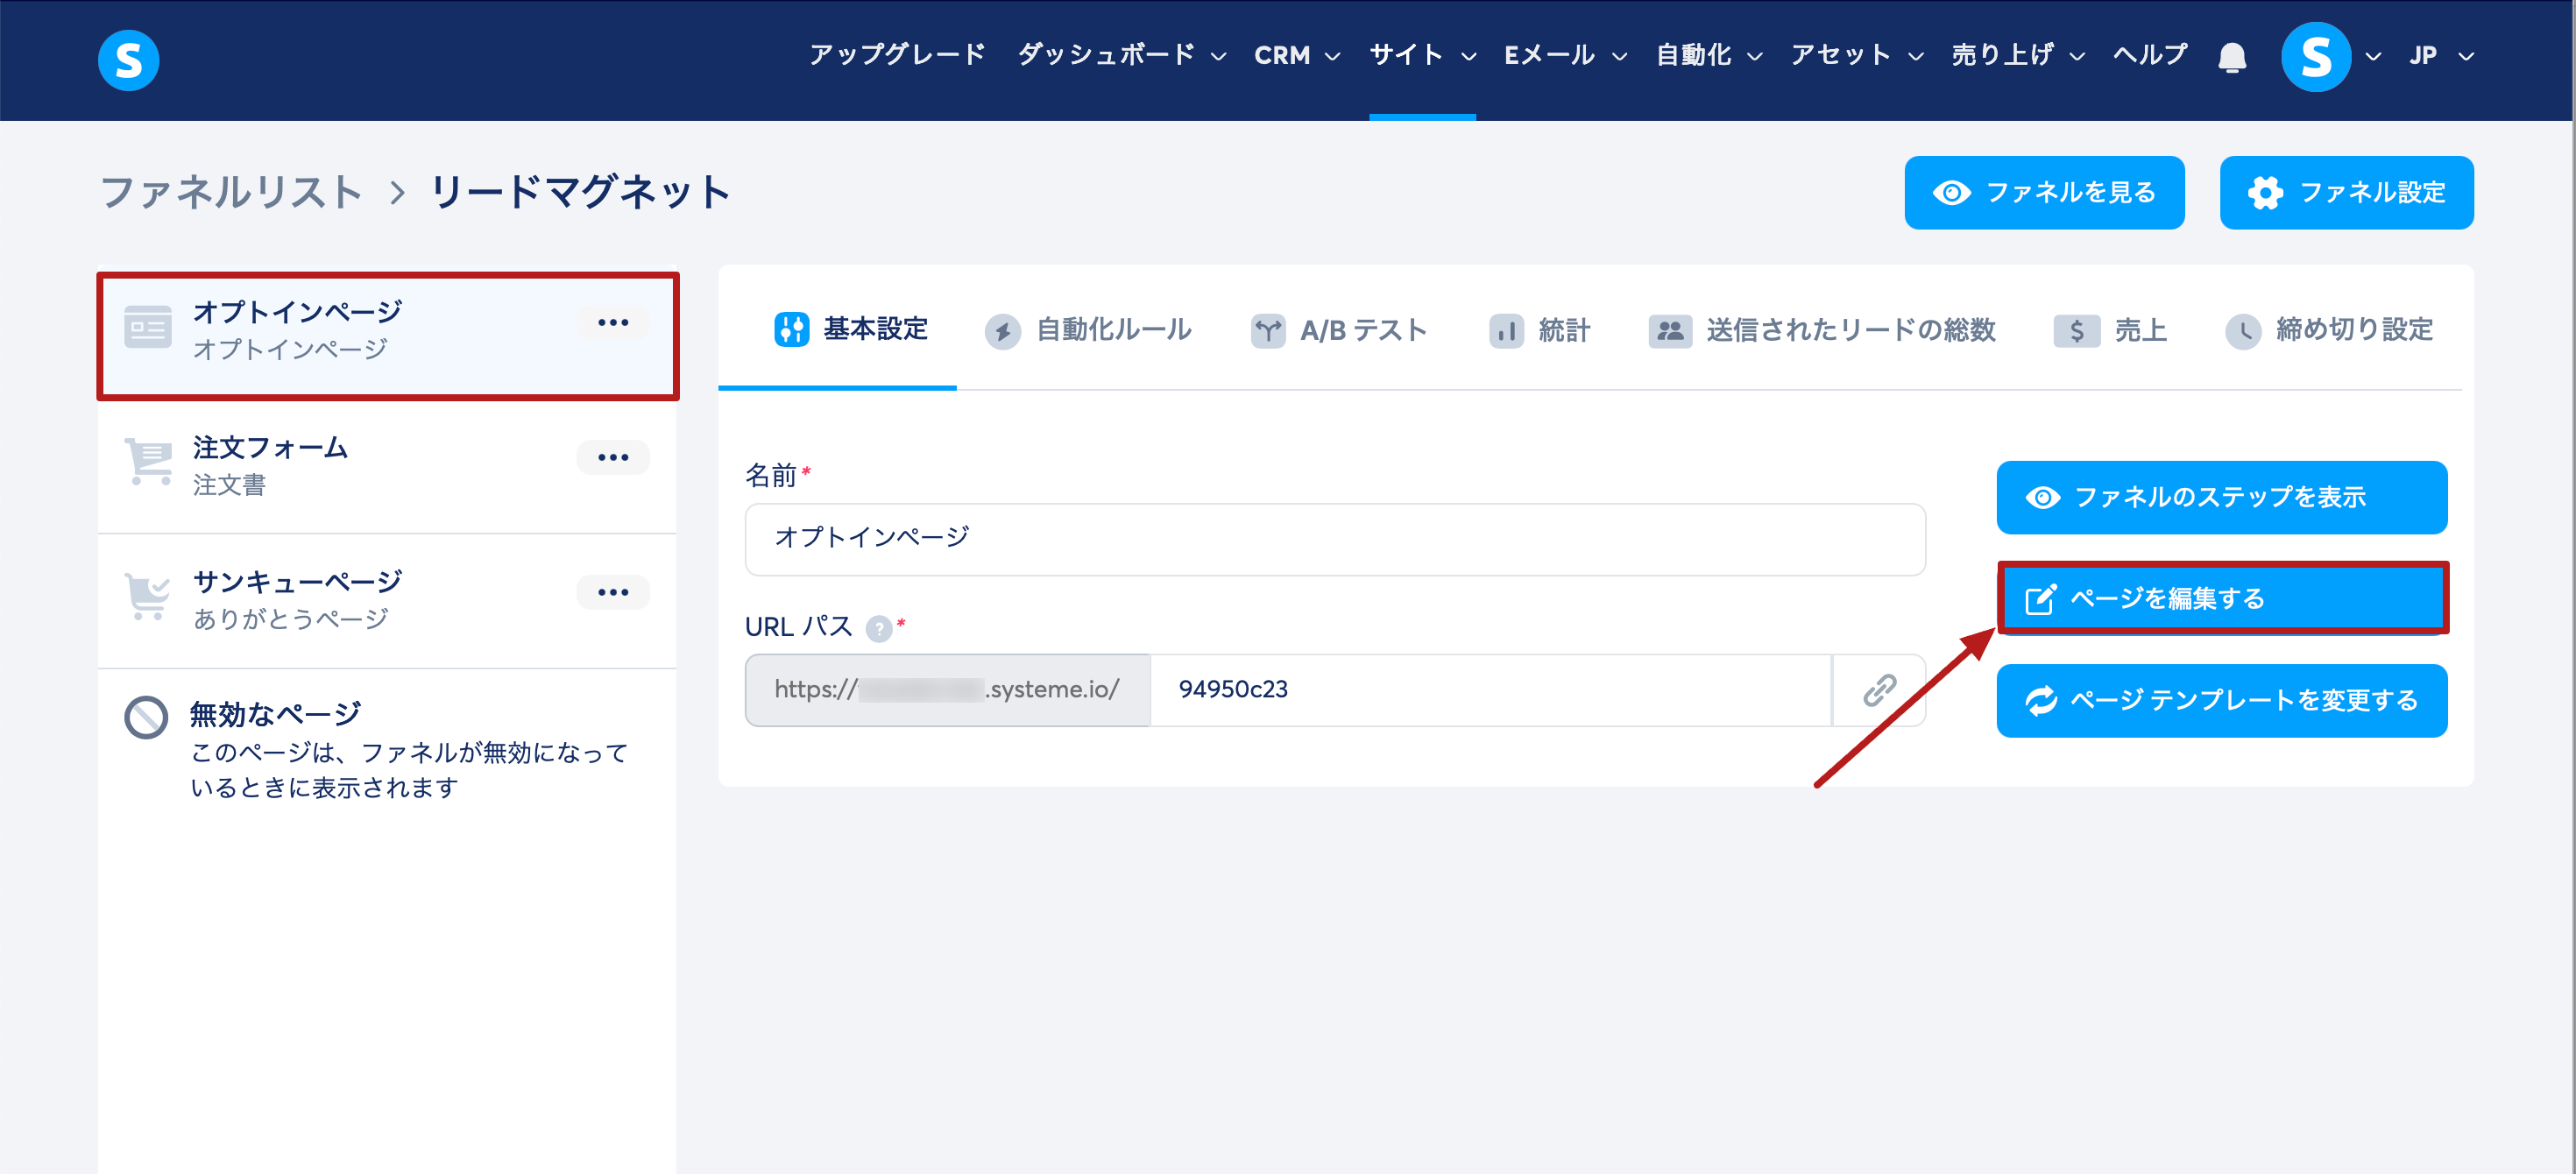Click URL path help question icon
Viewport: 2576px width, 1174px height.
point(877,629)
